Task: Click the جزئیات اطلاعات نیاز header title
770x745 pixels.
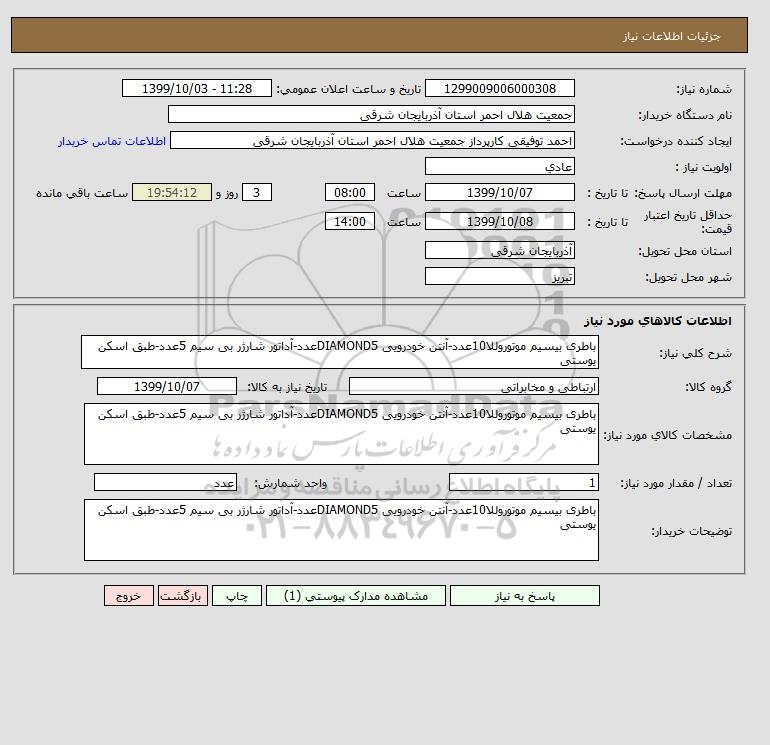Action: coord(671,36)
